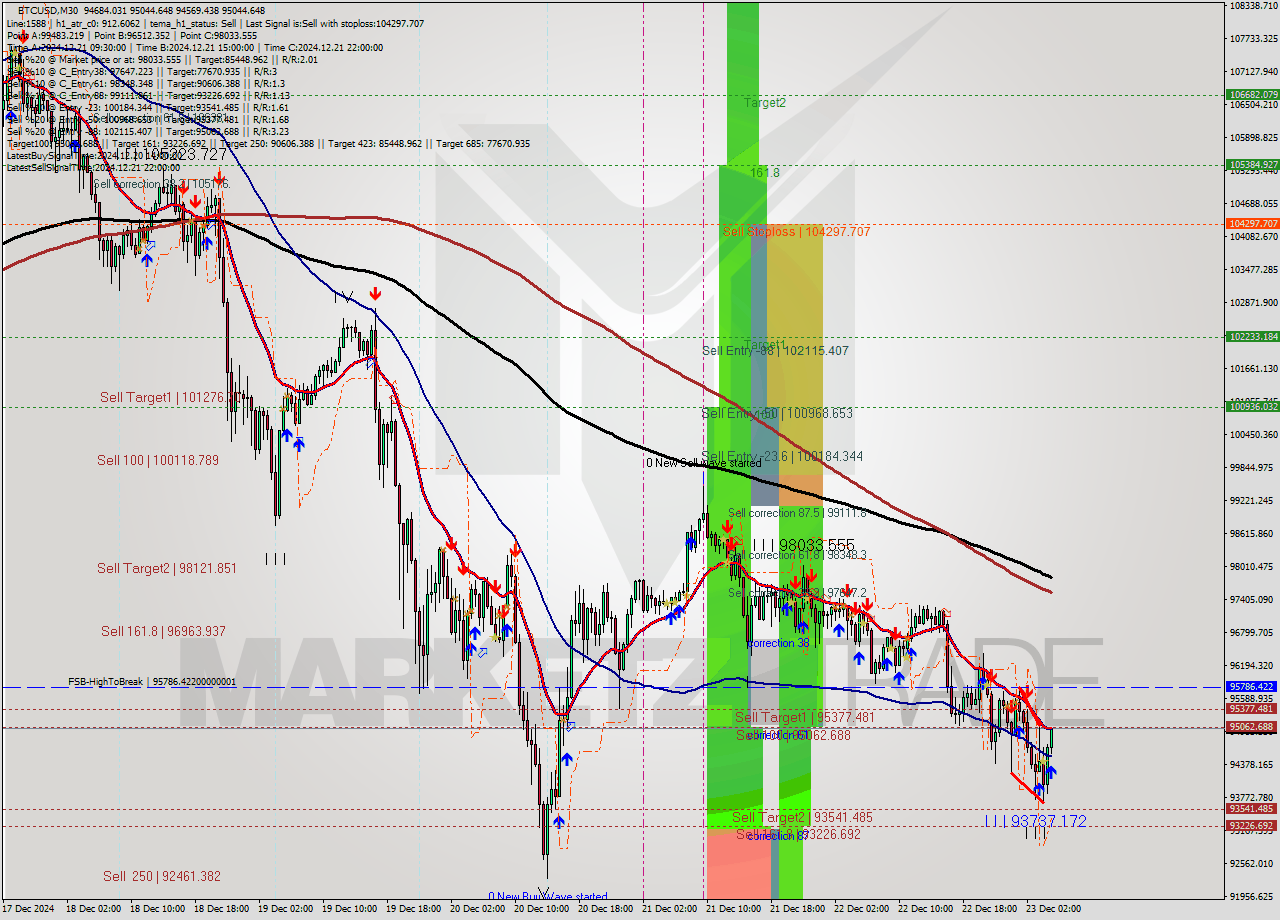The width and height of the screenshot is (1280, 920).
Task: Select the blue '| | | 93737.172' marker text
Action: click(1035, 821)
